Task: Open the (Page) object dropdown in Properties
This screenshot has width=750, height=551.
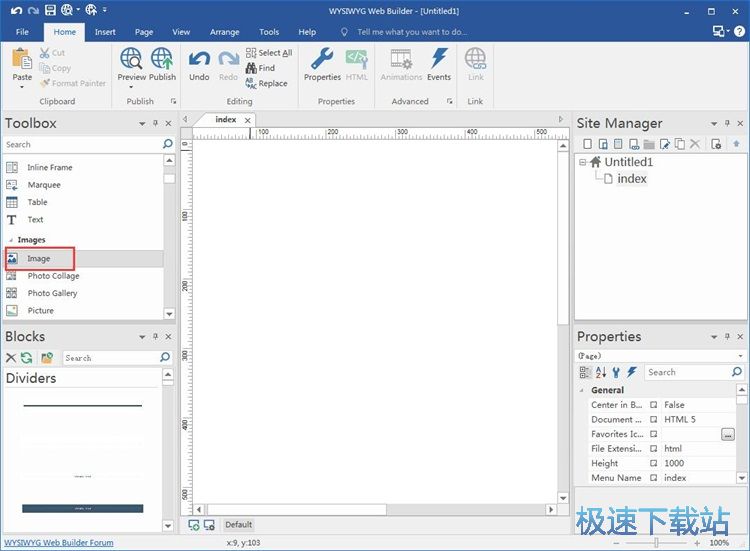Action: [740, 356]
